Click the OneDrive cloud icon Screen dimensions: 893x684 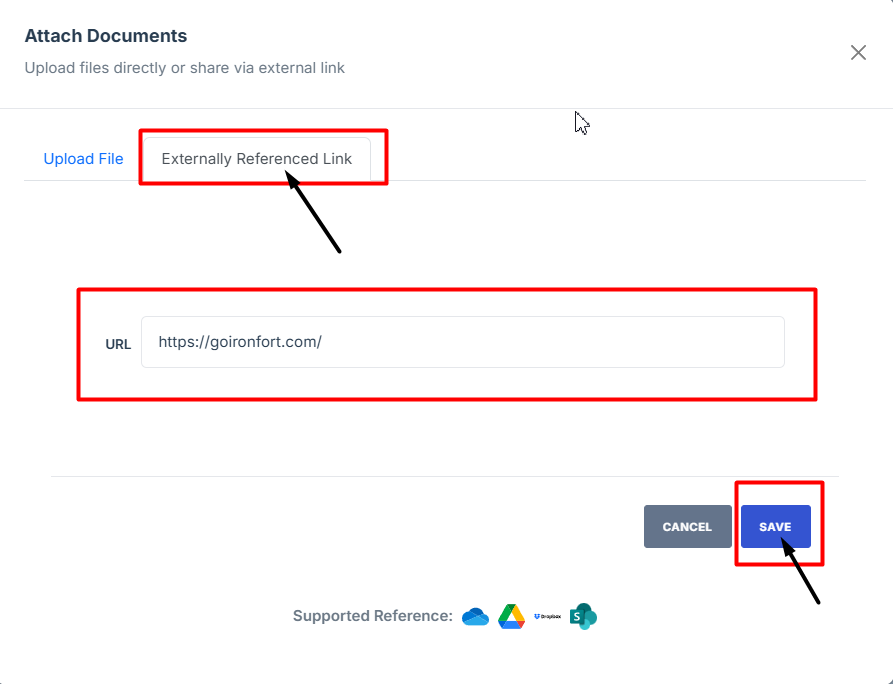click(475, 617)
